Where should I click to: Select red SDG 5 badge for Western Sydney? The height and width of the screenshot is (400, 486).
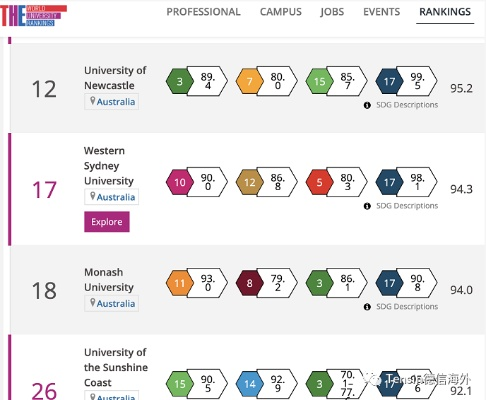click(x=319, y=182)
